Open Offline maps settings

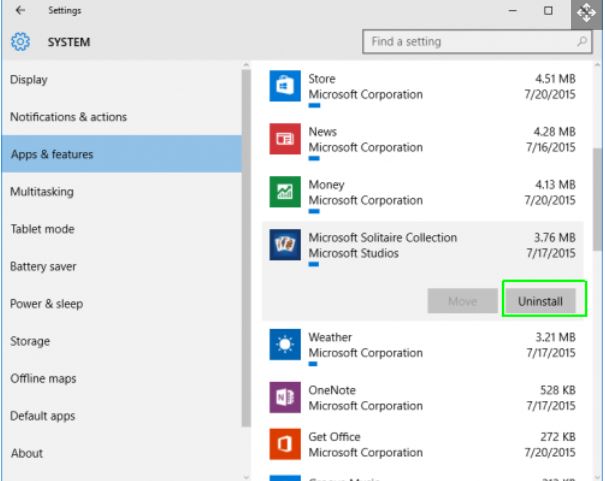[122, 378]
